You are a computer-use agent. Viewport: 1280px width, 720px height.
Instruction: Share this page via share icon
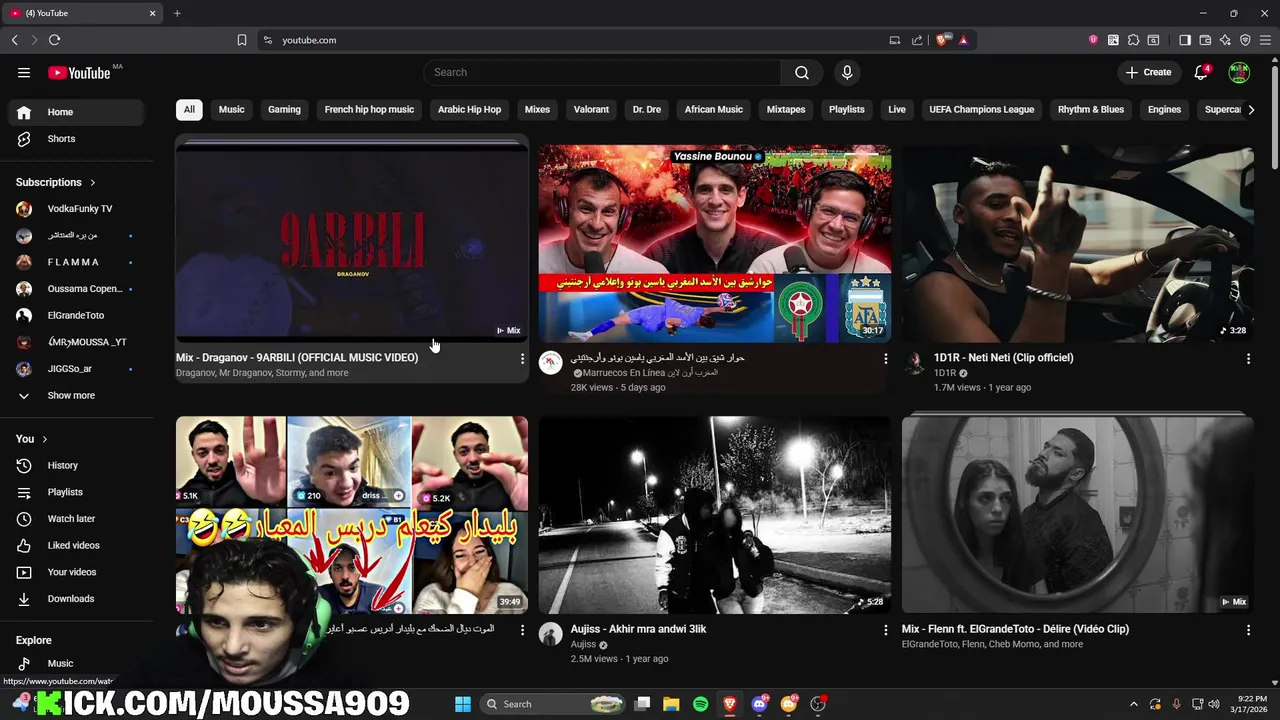click(x=917, y=40)
